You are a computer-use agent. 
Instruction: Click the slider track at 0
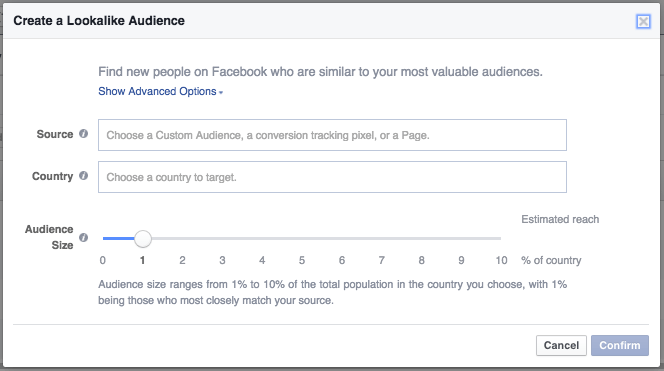[x=104, y=238]
